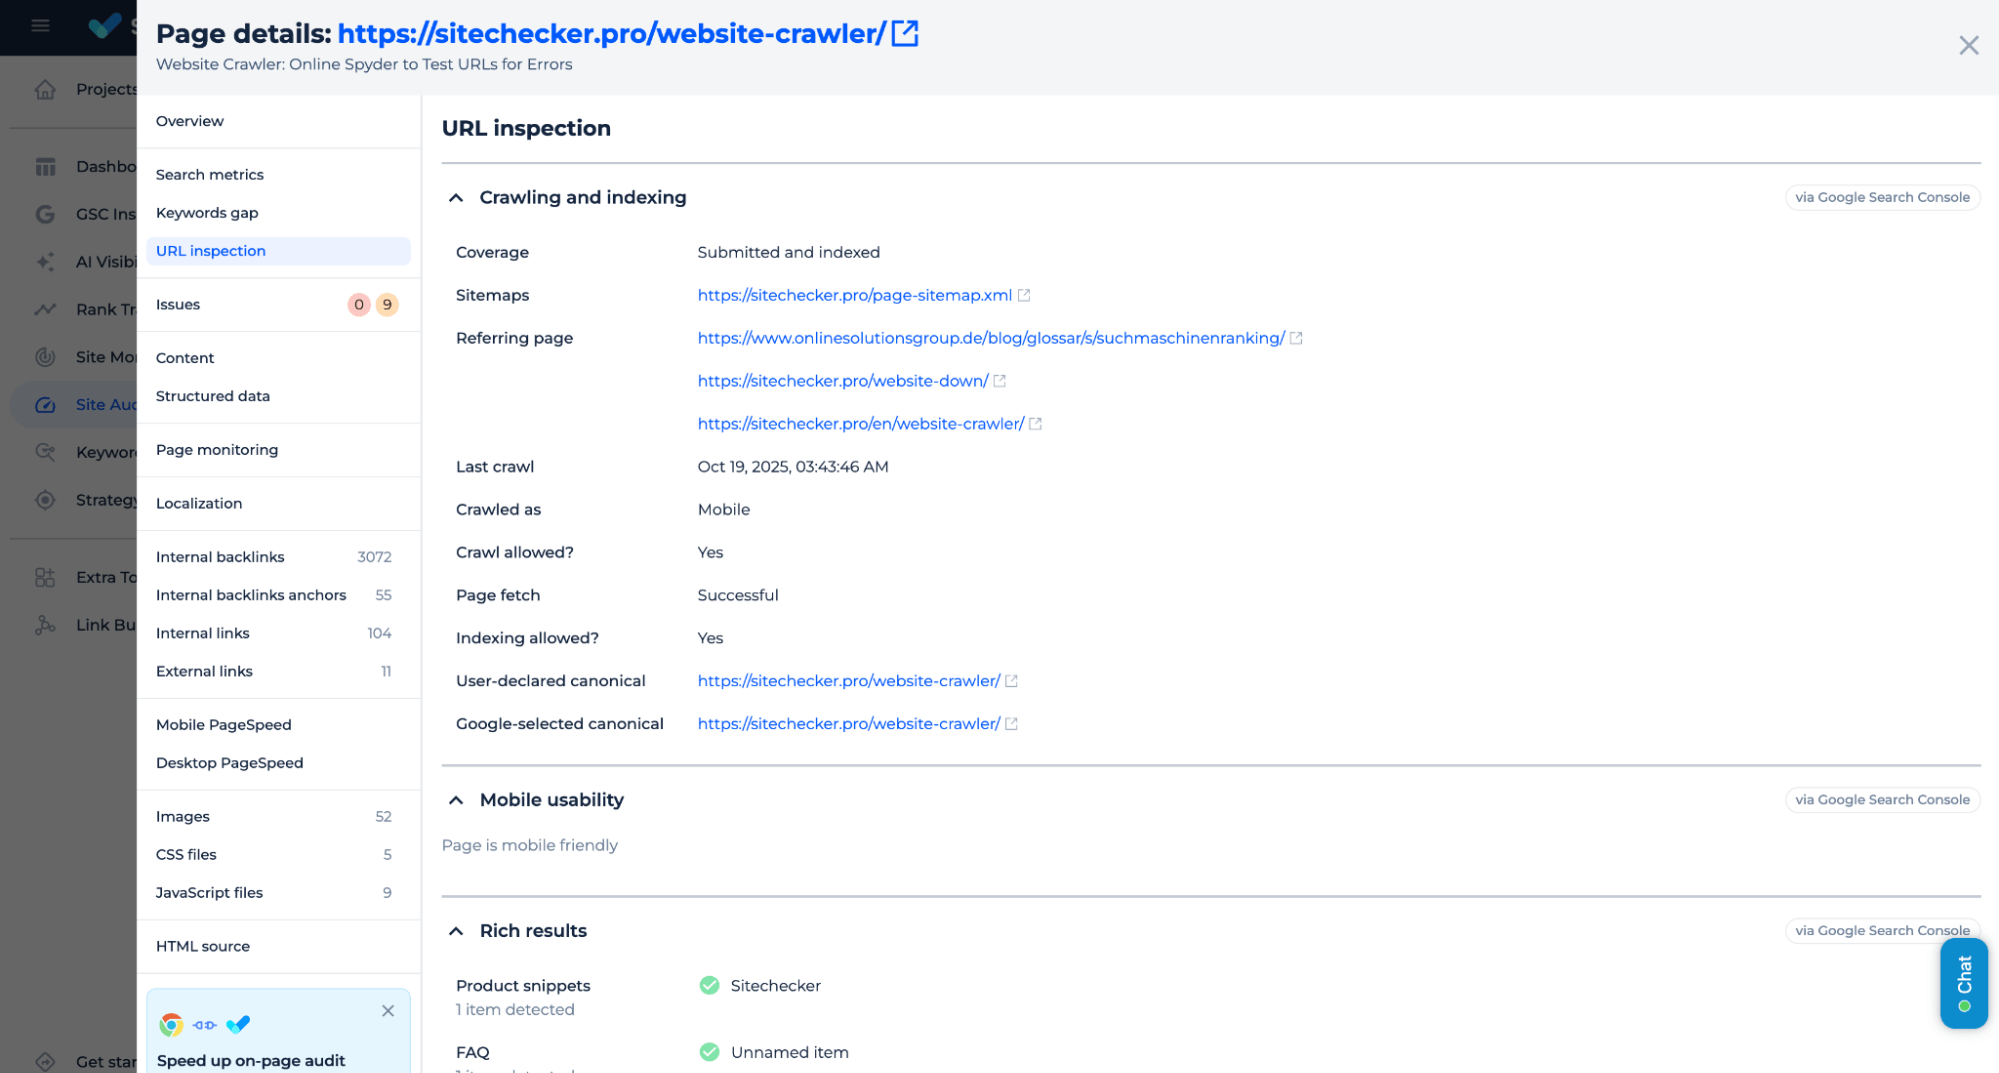The image size is (1999, 1073).
Task: Open page URL via external link icon in header
Action: pos(904,33)
